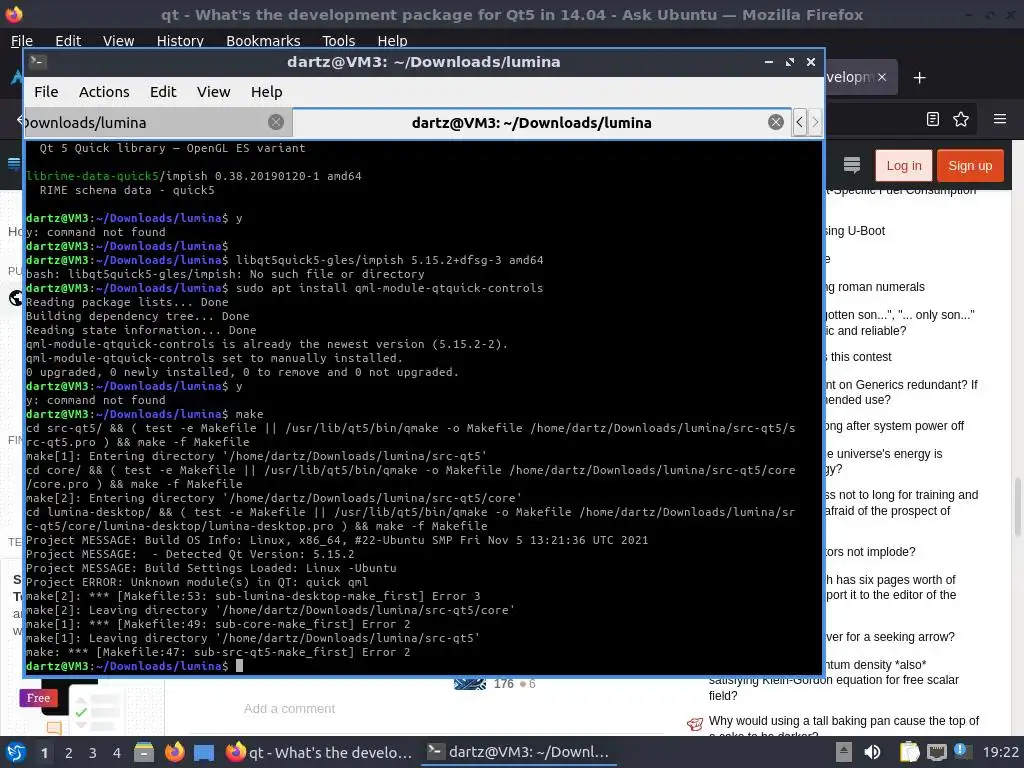Click Firefox icon in title bar
1024x768 pixels.
[x=14, y=14]
